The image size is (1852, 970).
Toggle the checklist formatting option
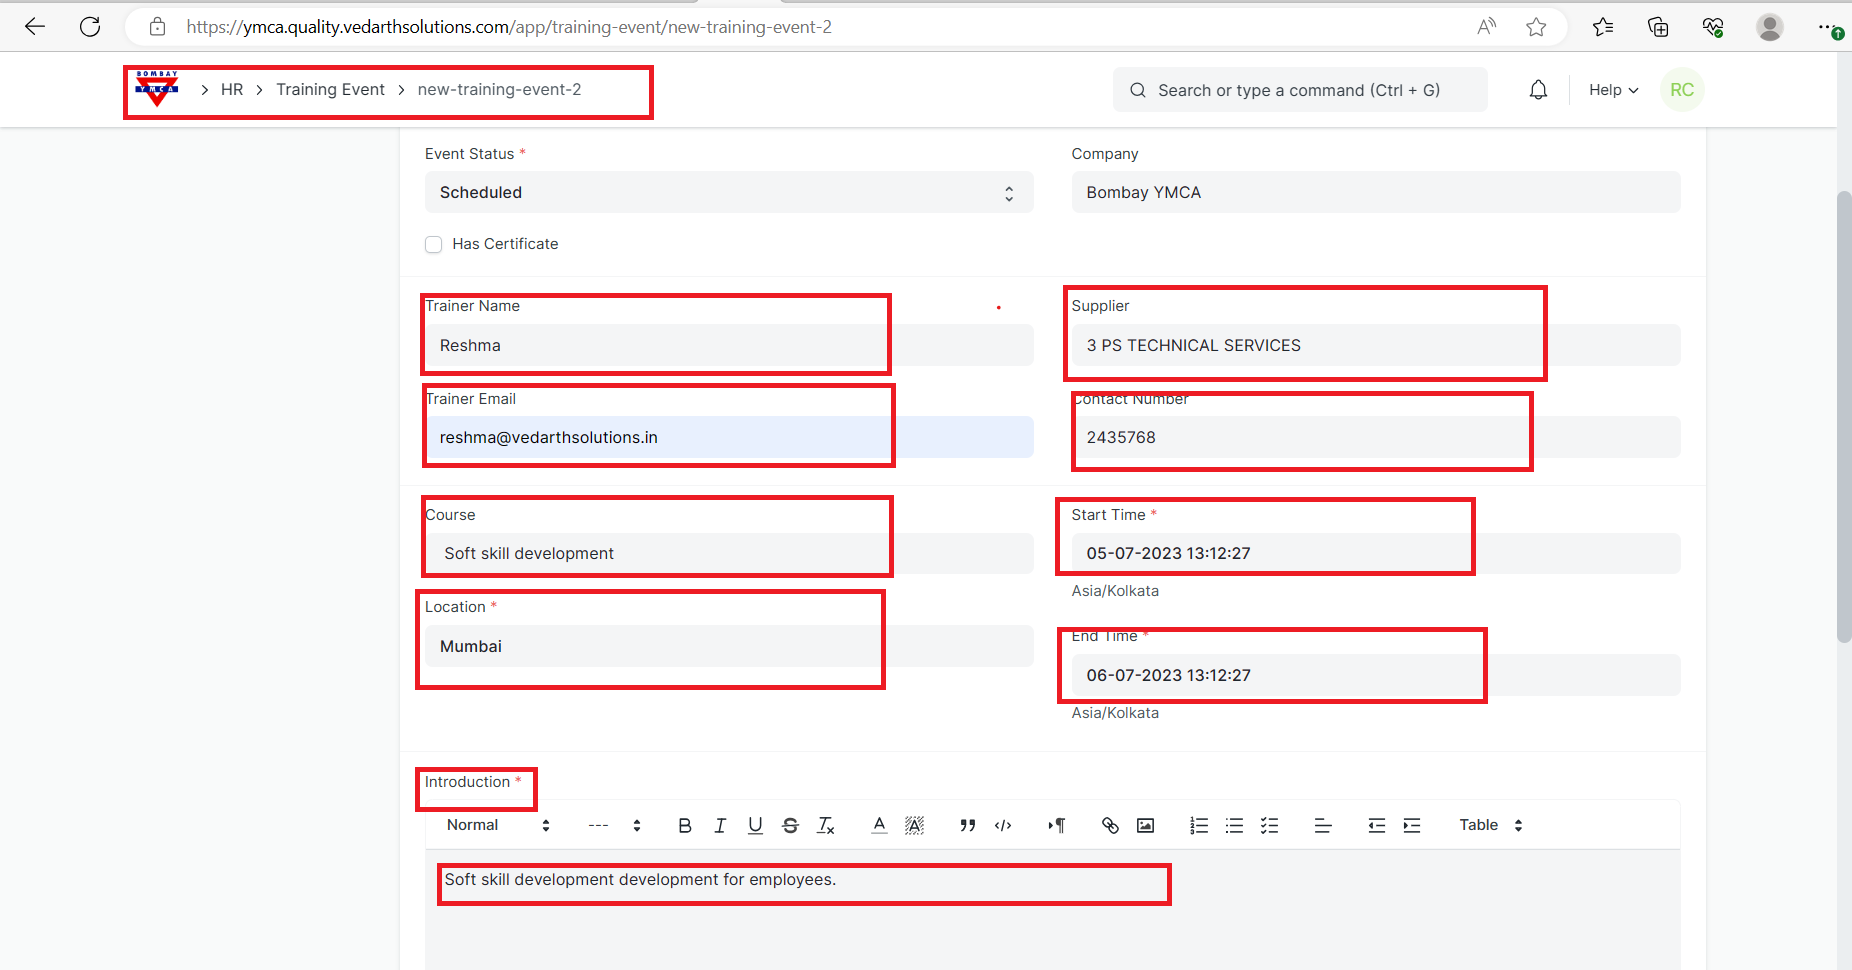tap(1269, 825)
